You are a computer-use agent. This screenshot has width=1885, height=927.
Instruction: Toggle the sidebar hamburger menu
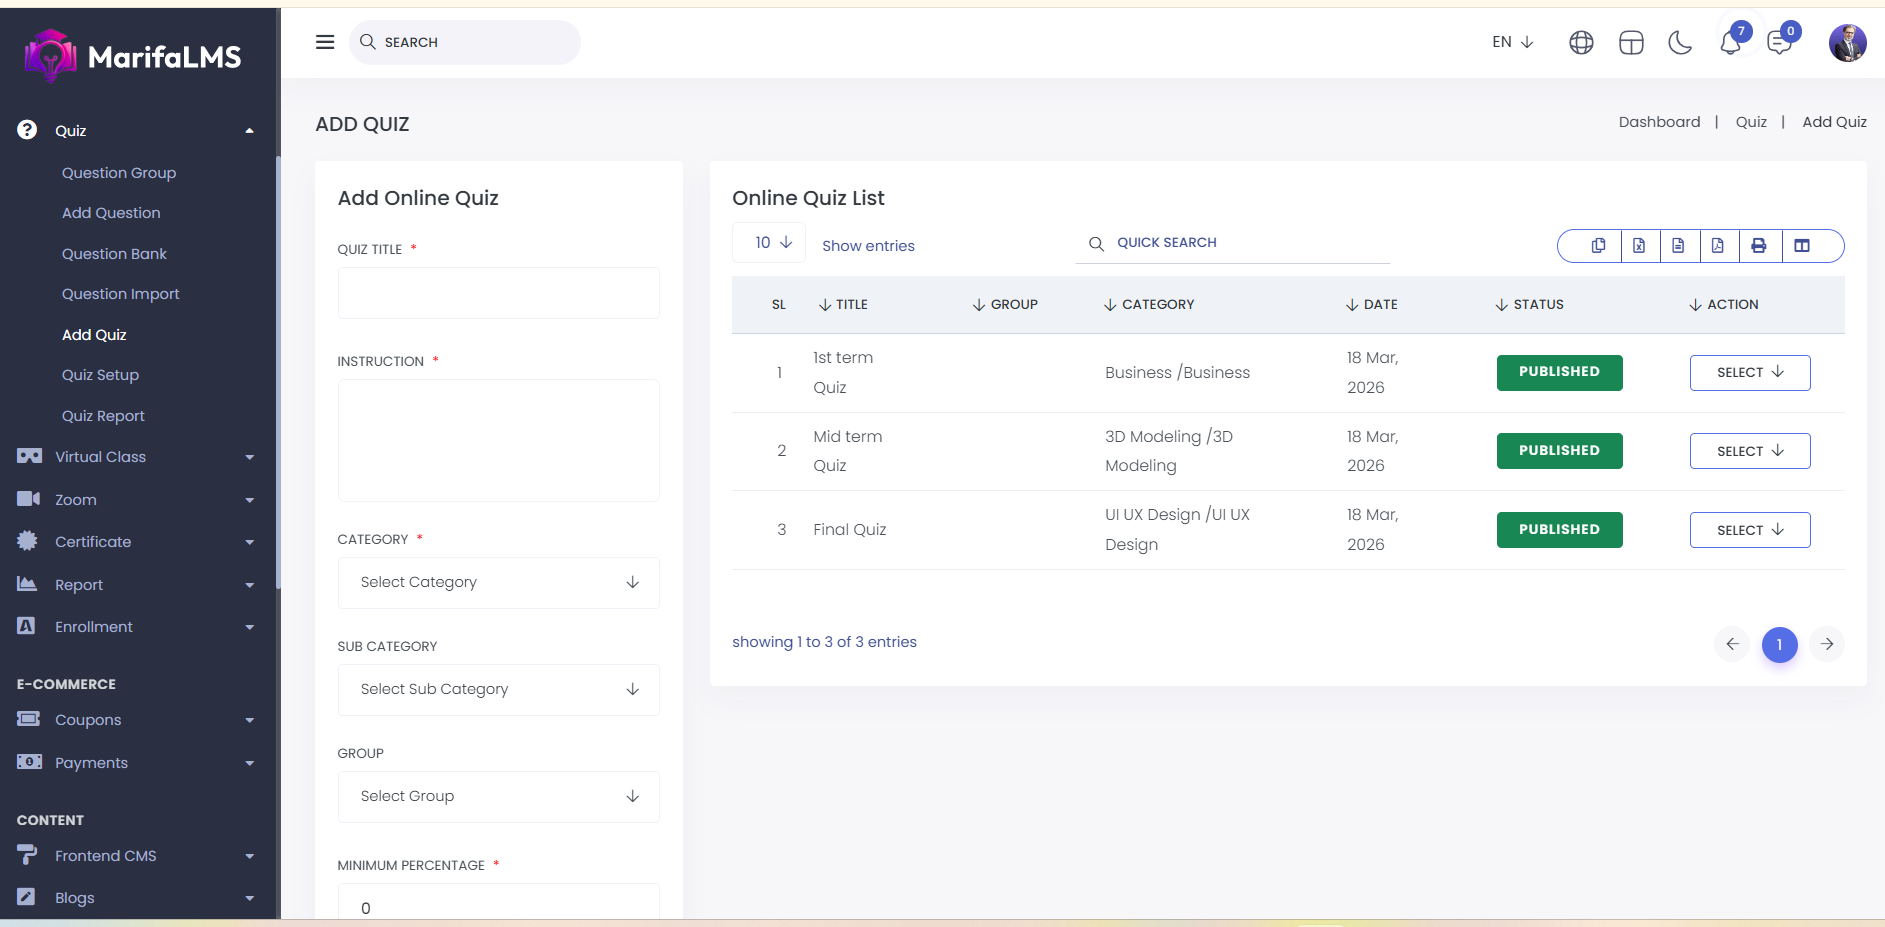click(325, 42)
